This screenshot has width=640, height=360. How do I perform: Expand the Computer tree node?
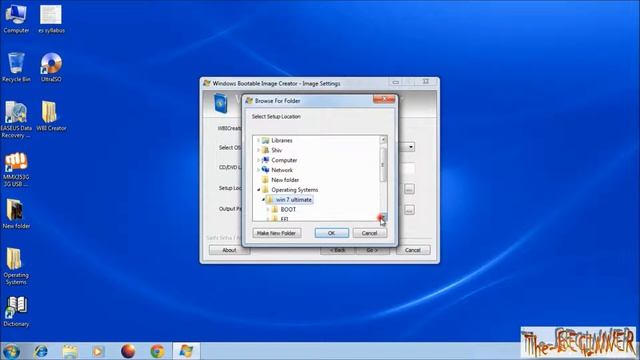click(258, 160)
